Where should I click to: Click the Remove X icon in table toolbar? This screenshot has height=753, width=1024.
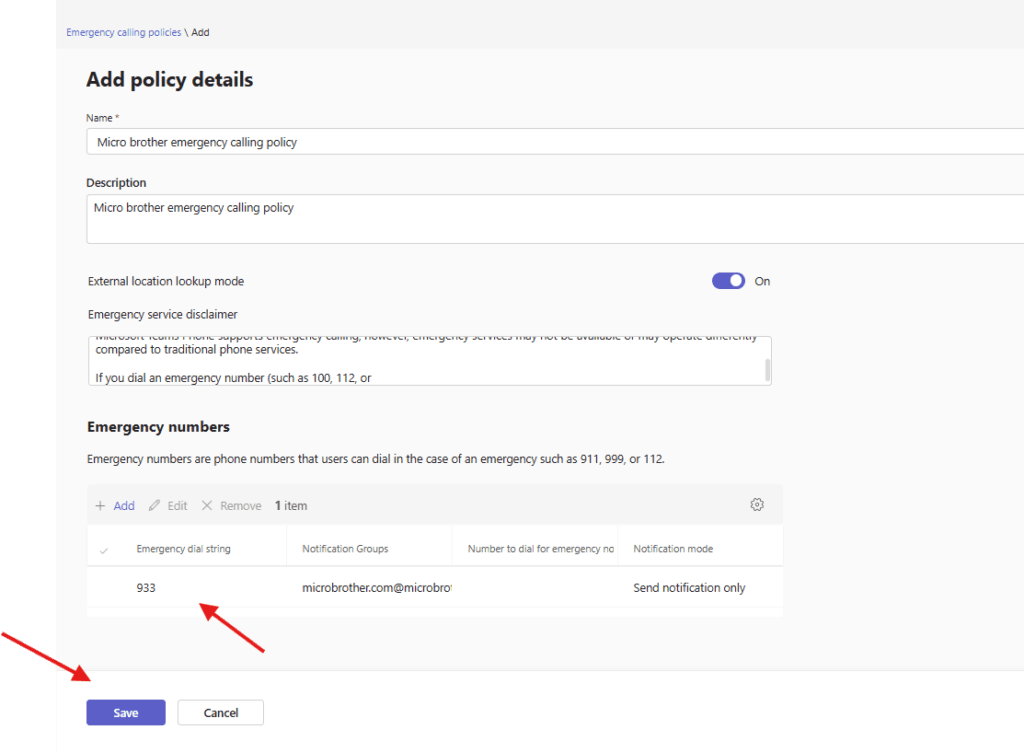tap(207, 506)
